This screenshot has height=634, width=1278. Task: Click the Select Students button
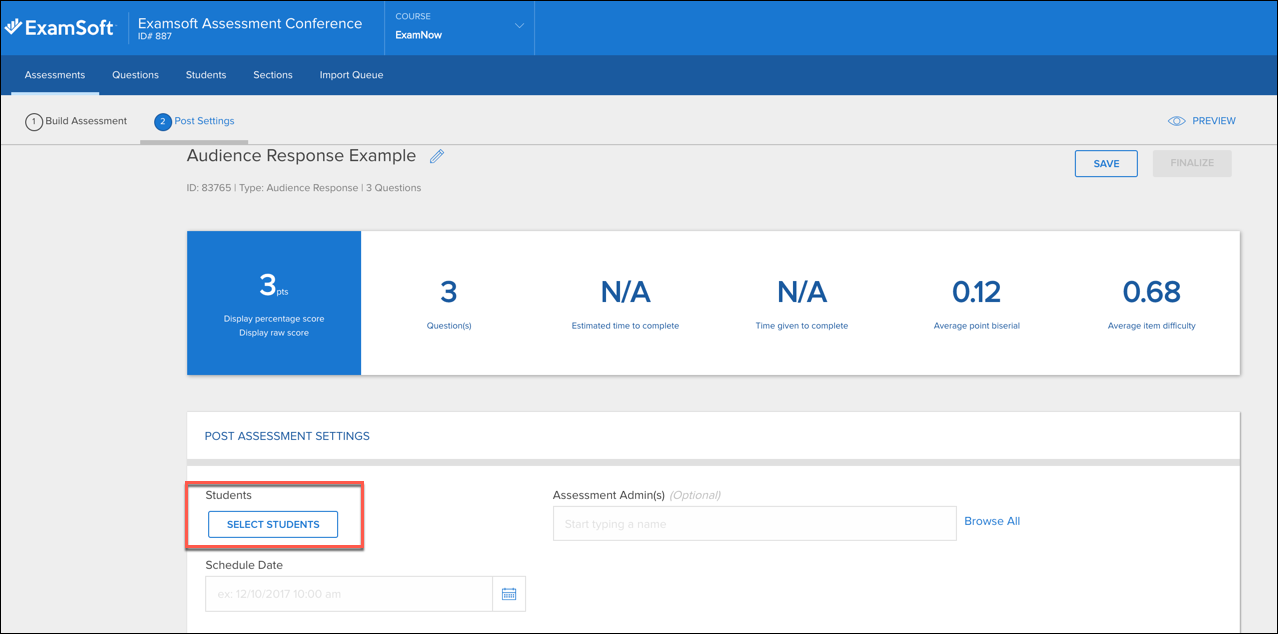(273, 524)
